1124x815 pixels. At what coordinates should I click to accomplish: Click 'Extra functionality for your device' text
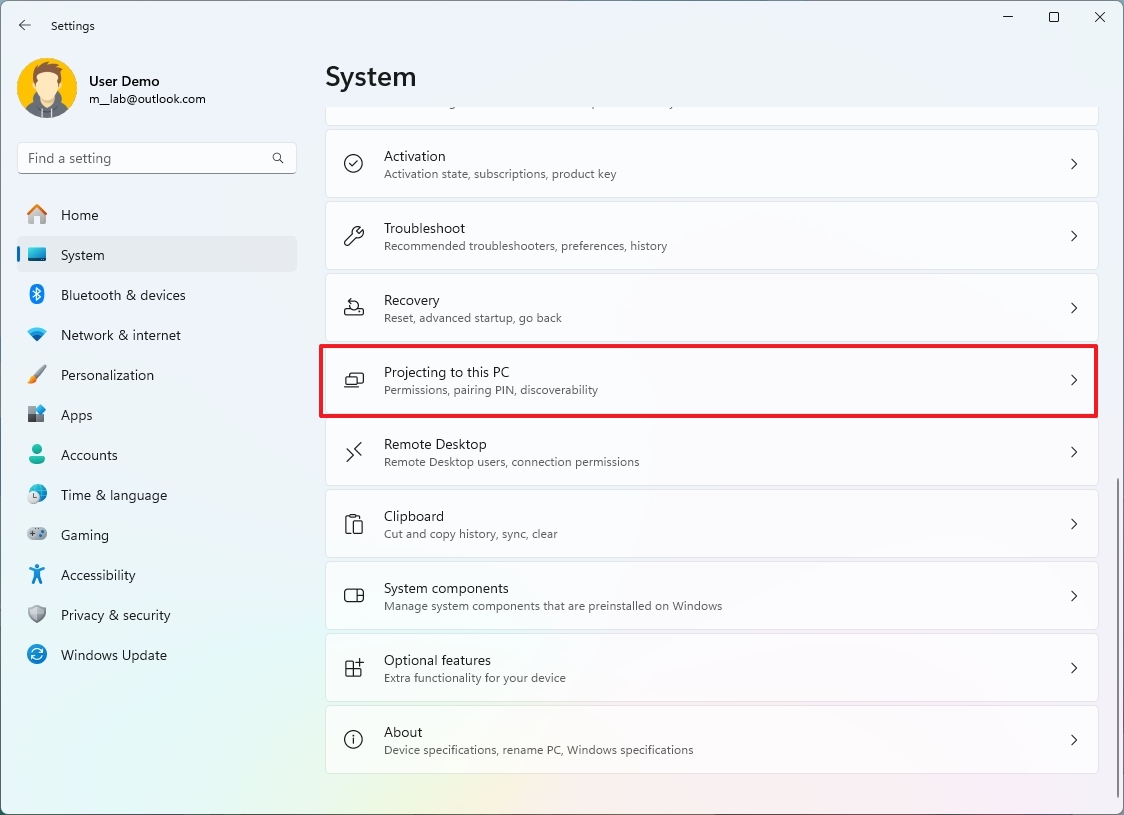475,678
